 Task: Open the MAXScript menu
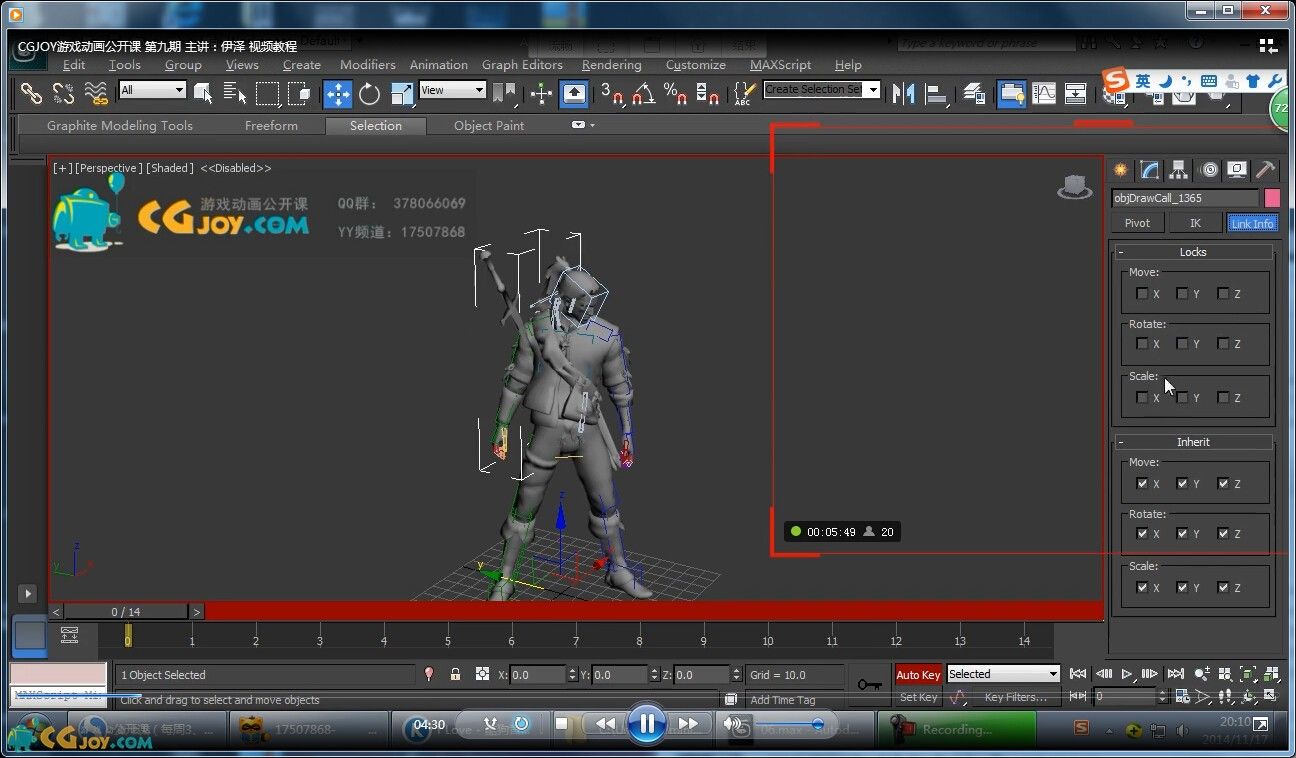point(780,65)
